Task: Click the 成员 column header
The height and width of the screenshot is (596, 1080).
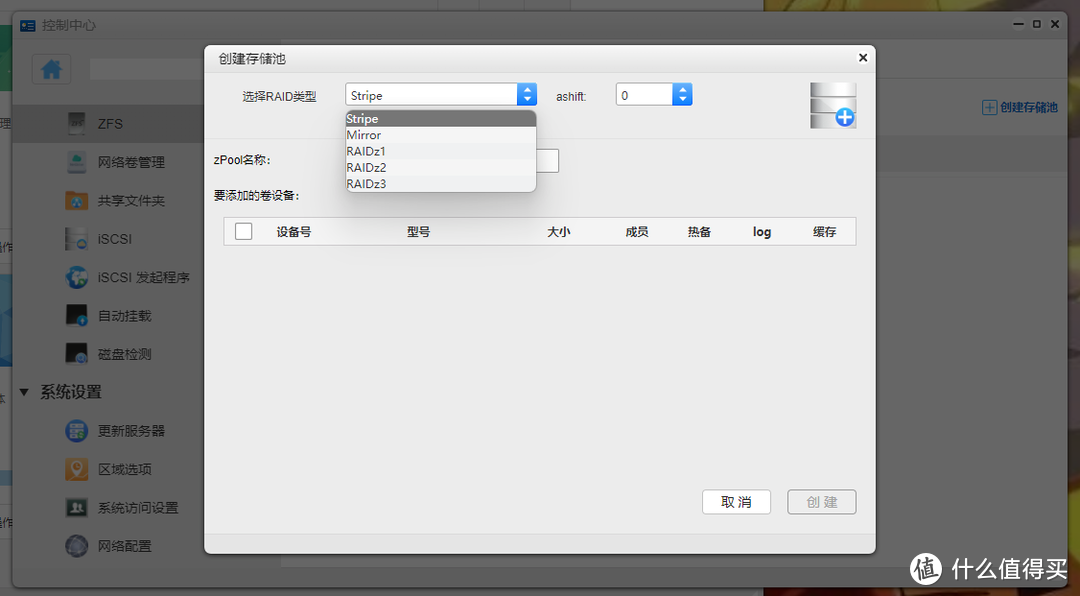Action: click(636, 232)
